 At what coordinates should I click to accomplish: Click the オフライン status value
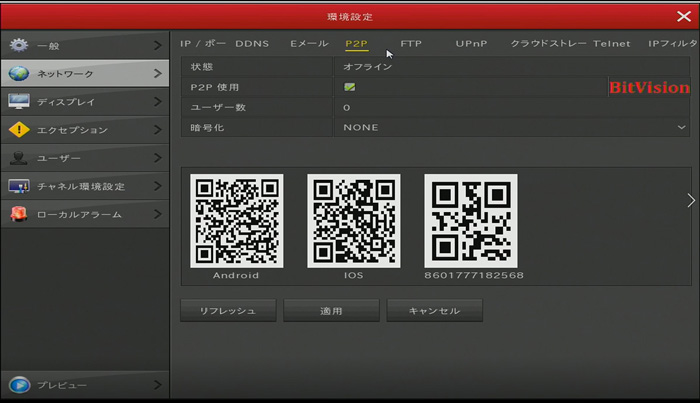click(x=367, y=66)
